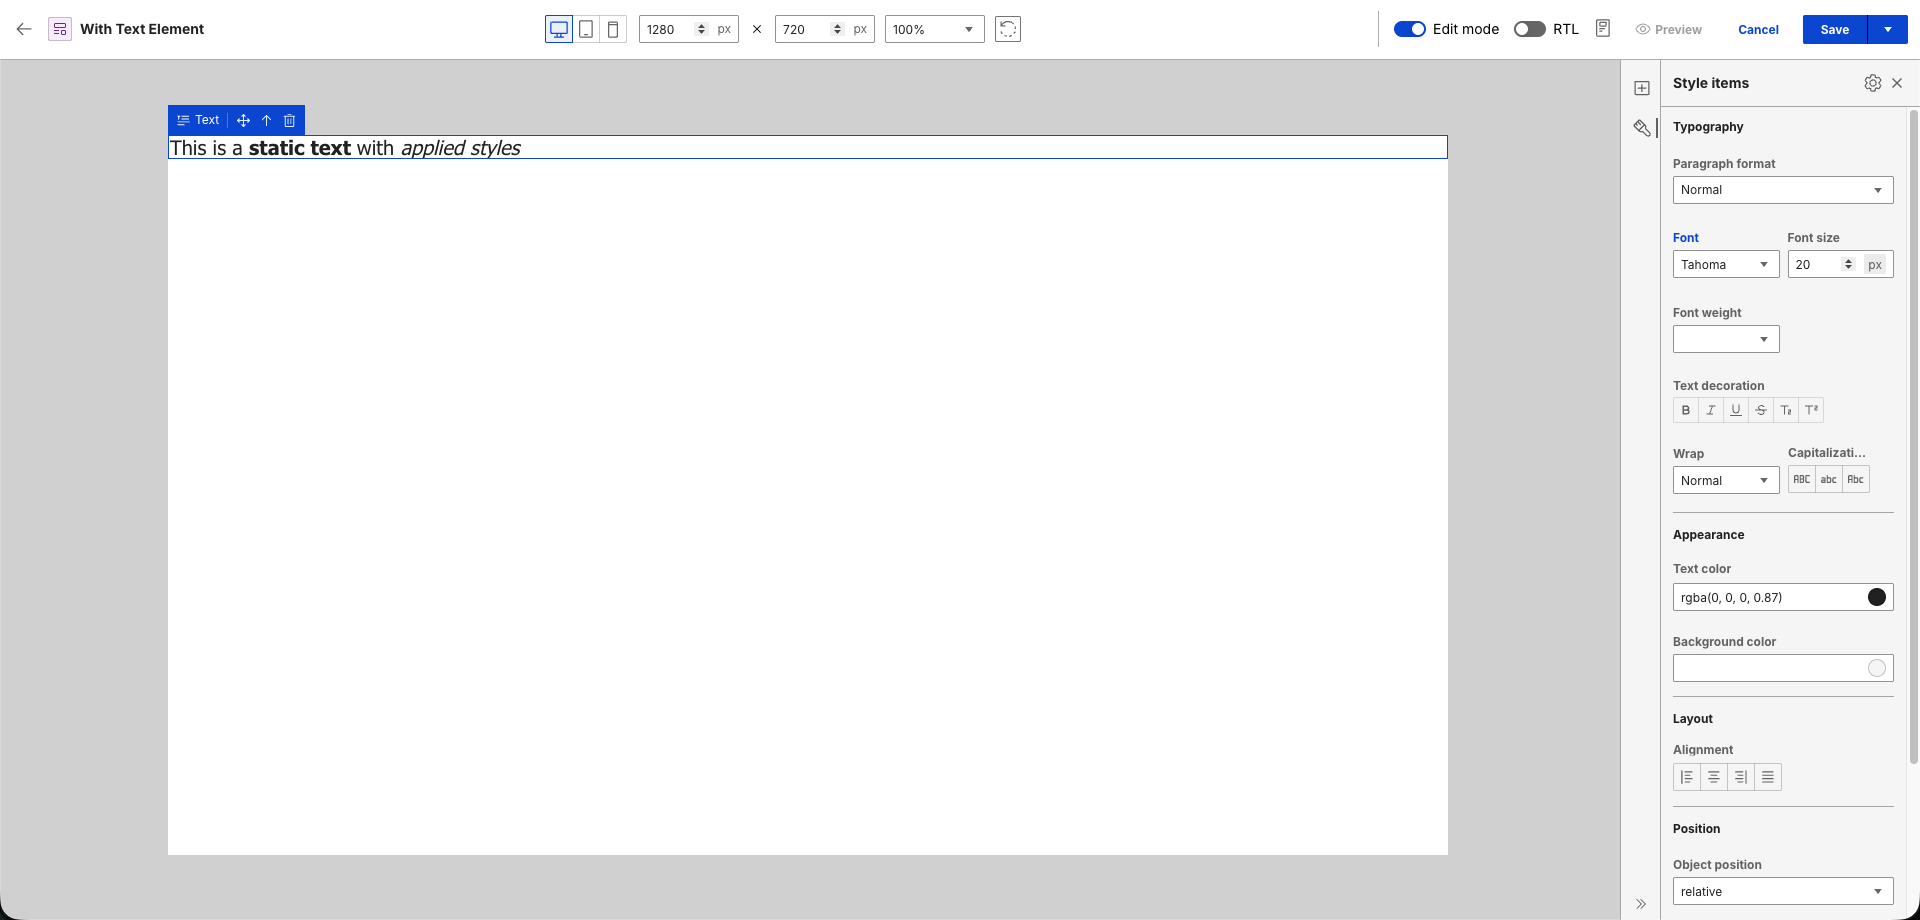Align text left
This screenshot has width=1920, height=920.
(x=1687, y=777)
